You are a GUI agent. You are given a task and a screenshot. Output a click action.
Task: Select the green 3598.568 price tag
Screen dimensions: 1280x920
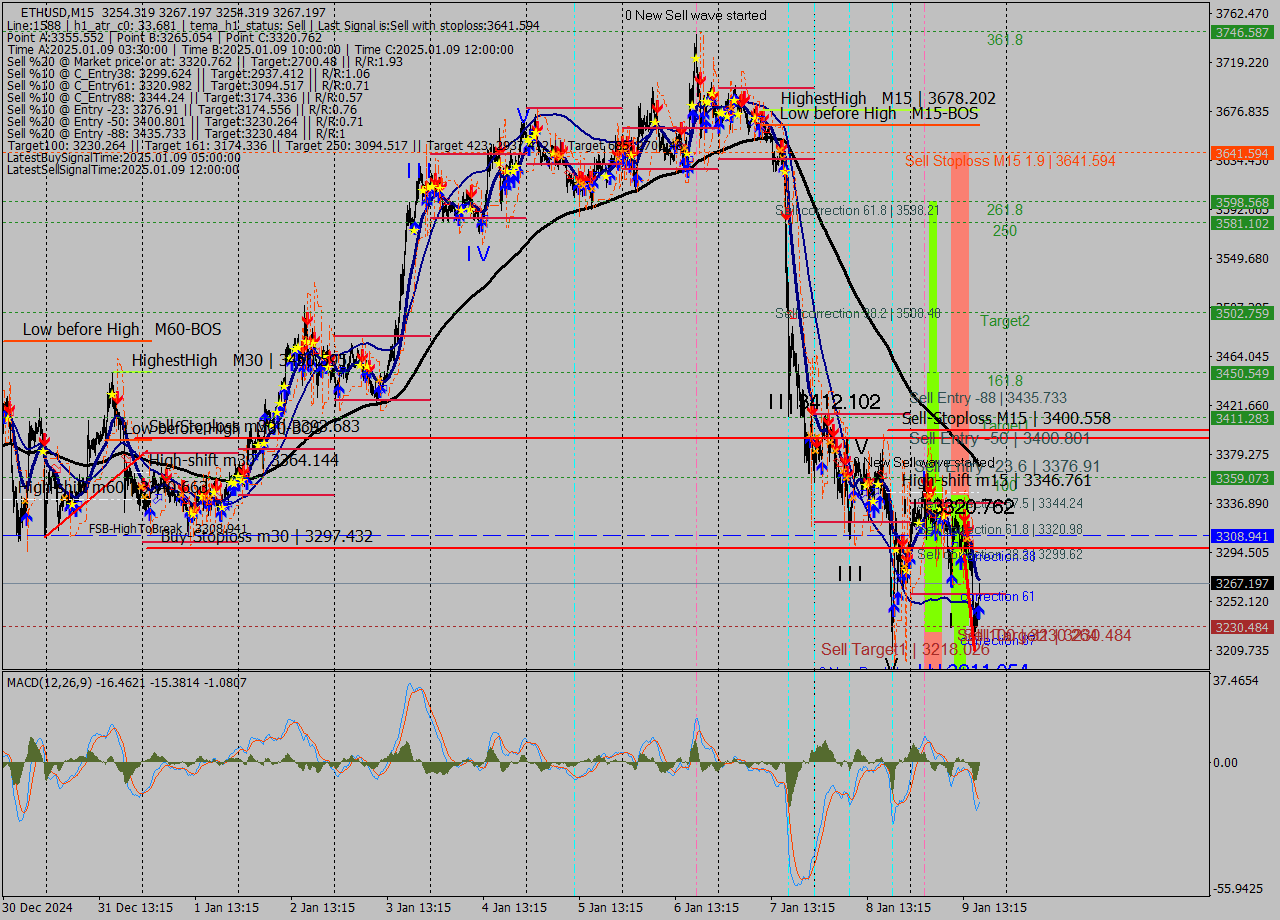(1242, 202)
